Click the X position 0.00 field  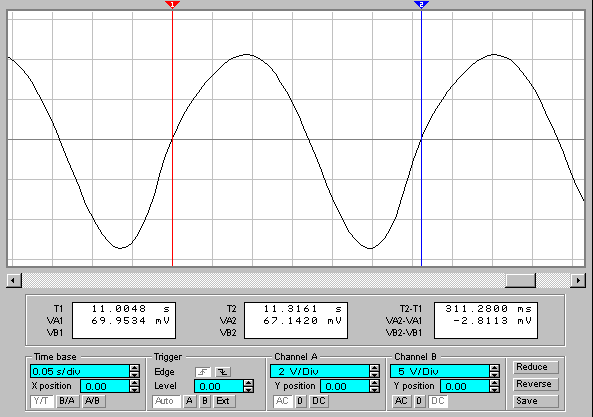105,386
